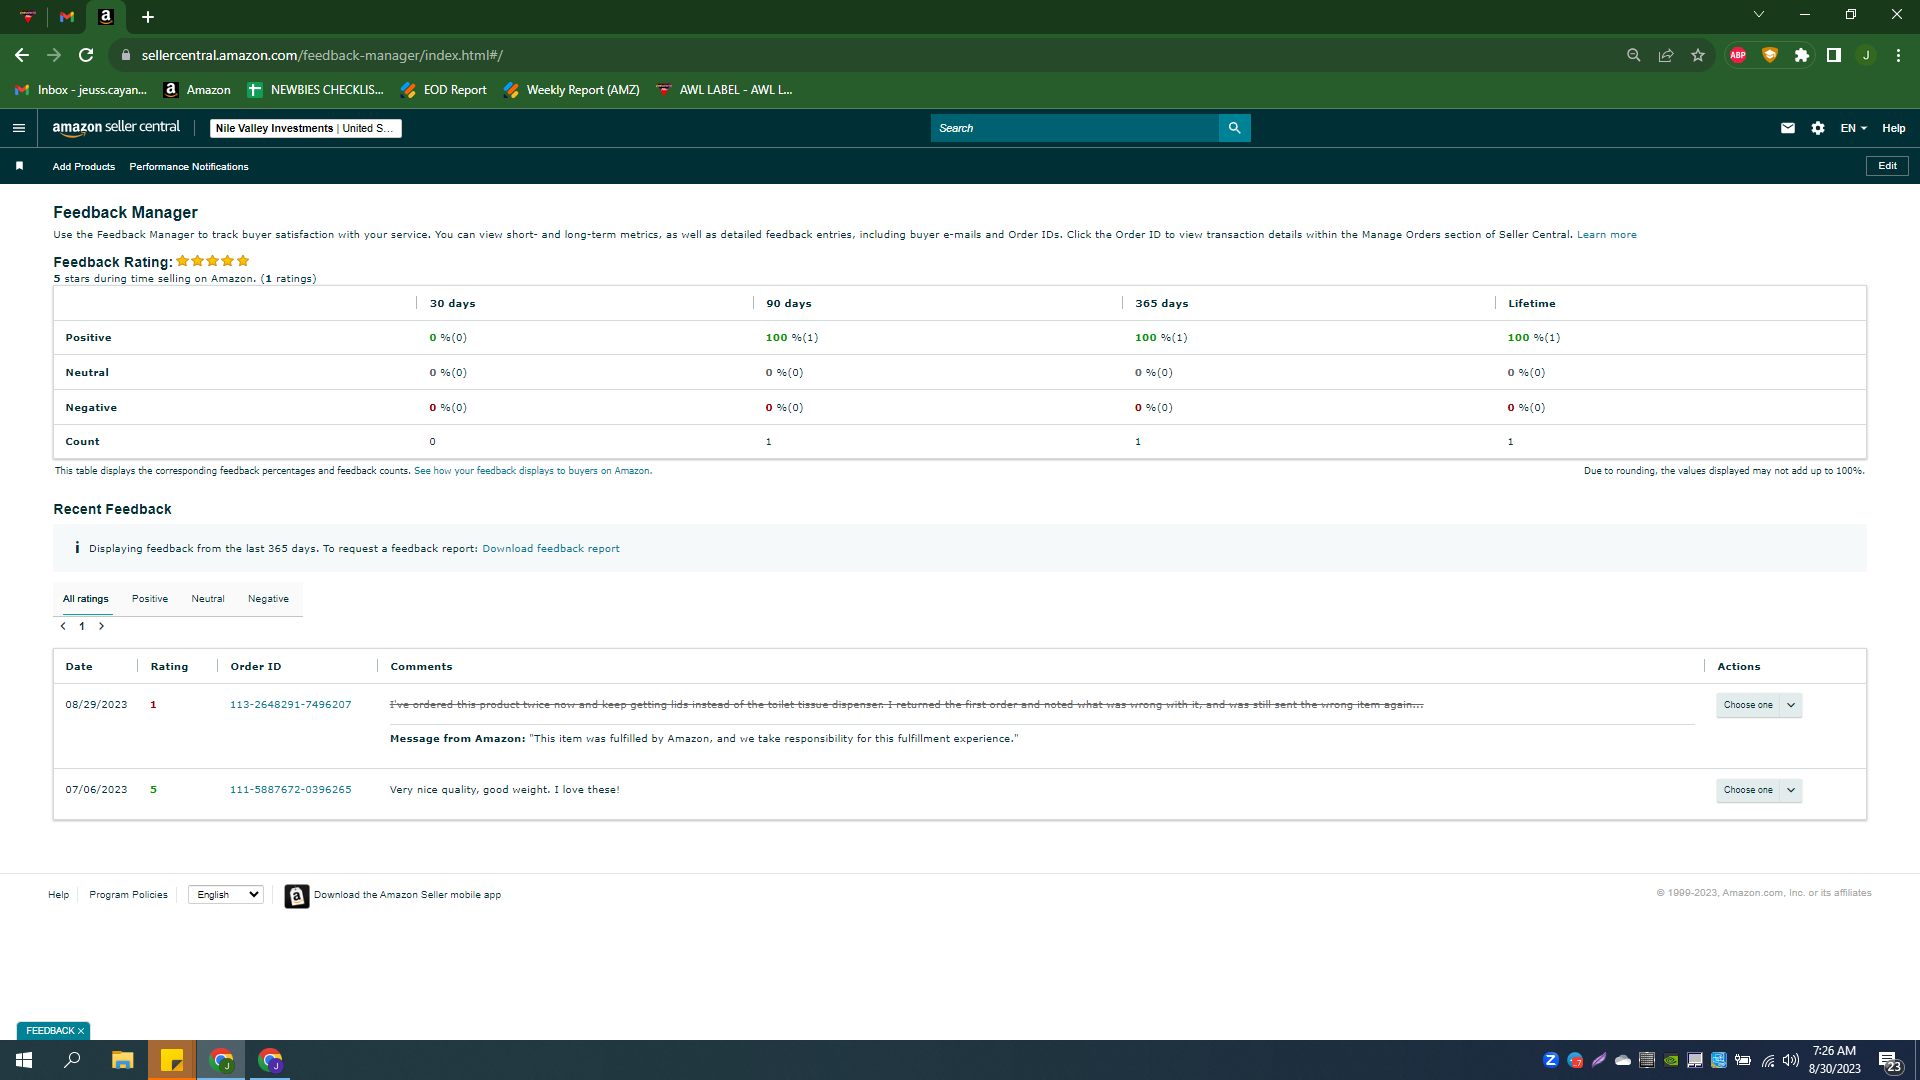Screen dimensions: 1920x1080
Task: Click the browser address bar URL
Action: 322,55
